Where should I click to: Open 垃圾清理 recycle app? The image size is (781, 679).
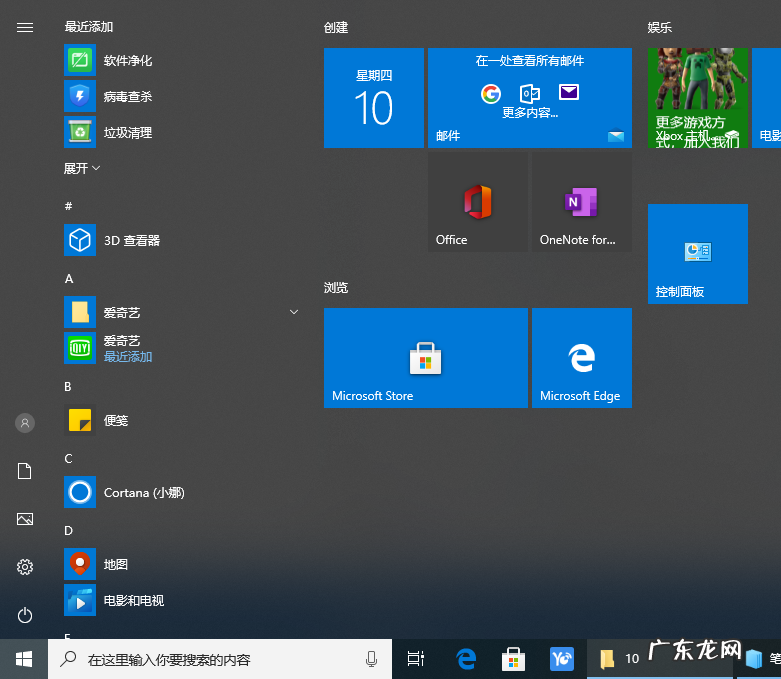(183, 133)
